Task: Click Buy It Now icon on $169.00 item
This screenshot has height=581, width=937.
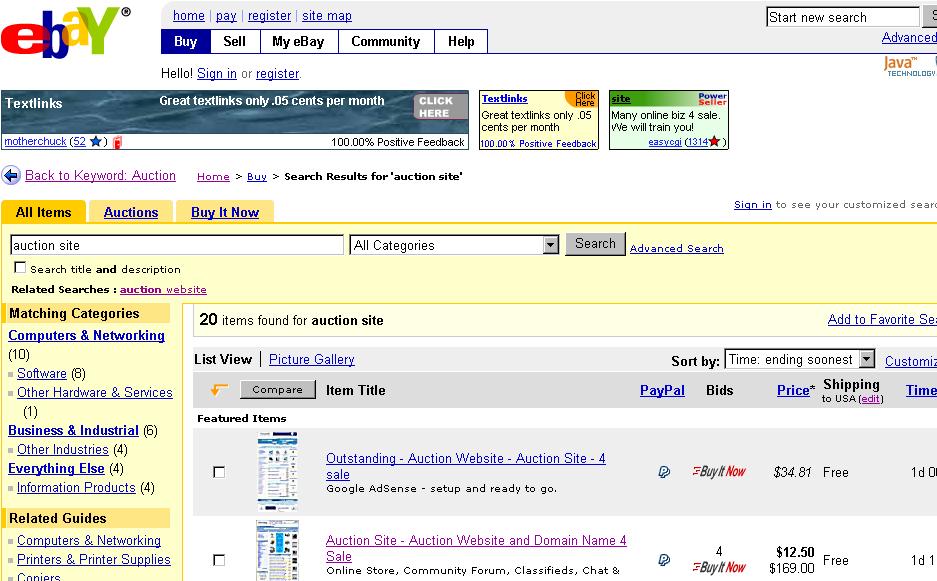Action: pos(719,567)
